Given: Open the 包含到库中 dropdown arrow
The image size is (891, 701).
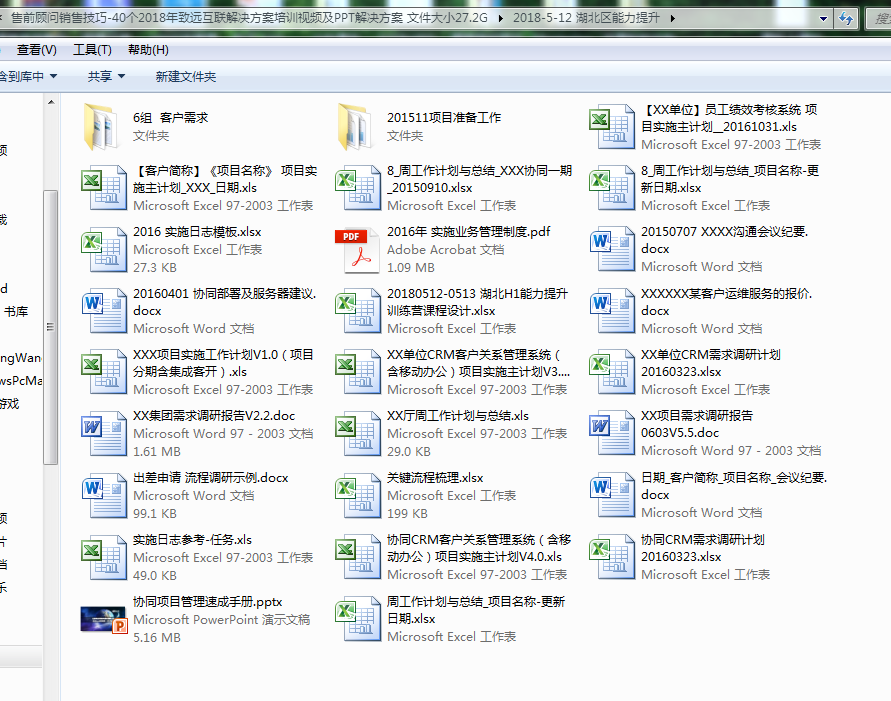Looking at the screenshot, I should pyautogui.click(x=53, y=76).
